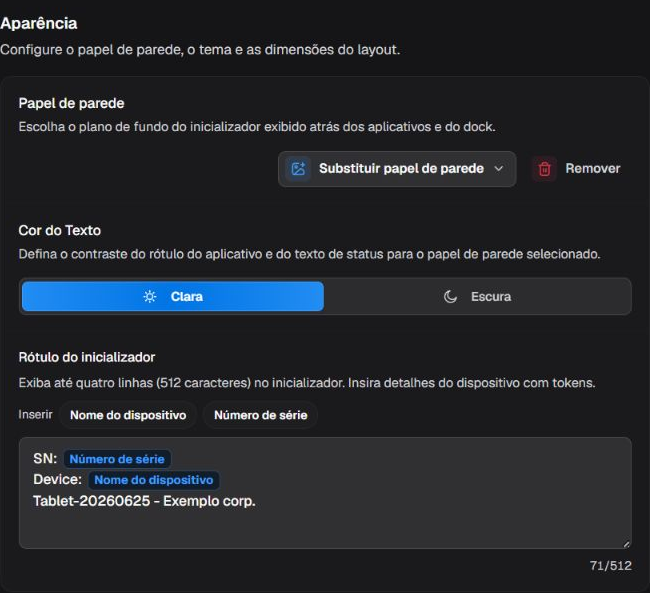Click the Nome do dispositivo token chip in the text area

153,480
